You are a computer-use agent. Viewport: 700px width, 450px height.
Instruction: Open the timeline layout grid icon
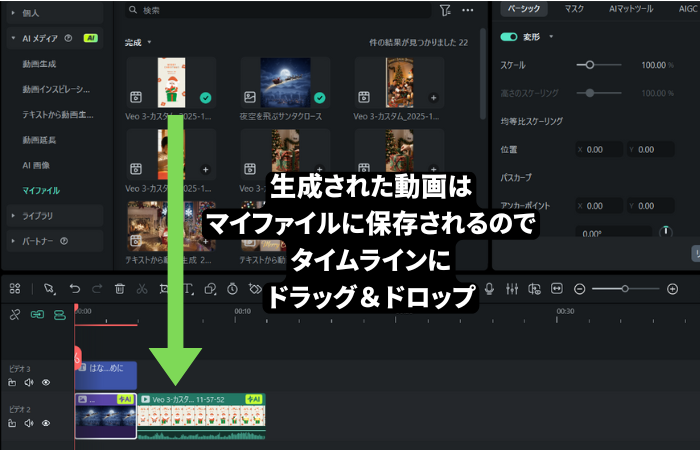(15, 289)
